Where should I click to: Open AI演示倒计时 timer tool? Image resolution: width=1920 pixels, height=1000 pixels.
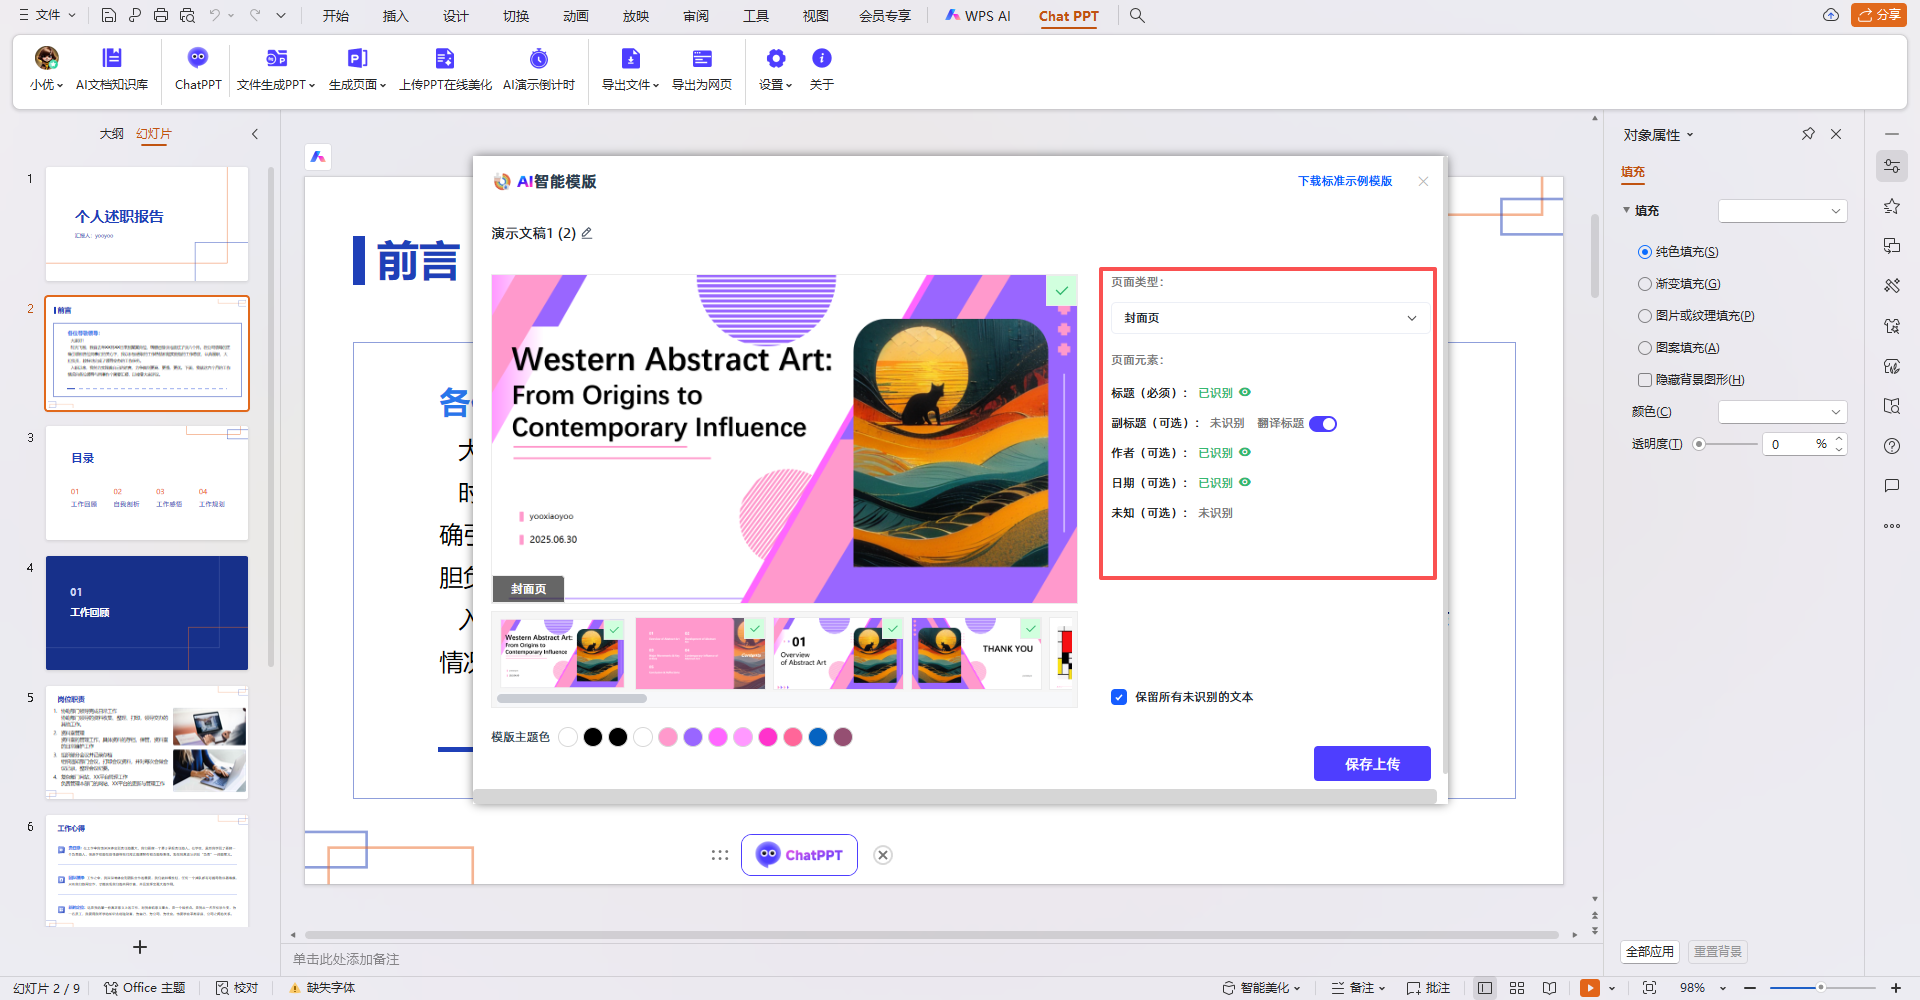[538, 68]
